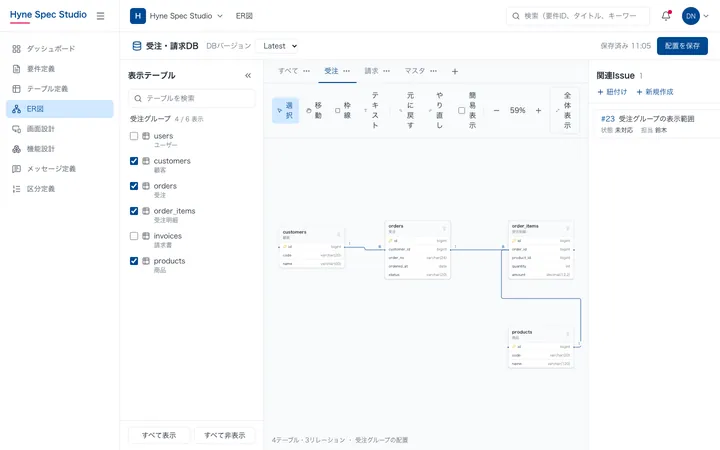Screen dimensions: 720x450
Task: Click the 新規作成 link
Action: click(x=655, y=92)
